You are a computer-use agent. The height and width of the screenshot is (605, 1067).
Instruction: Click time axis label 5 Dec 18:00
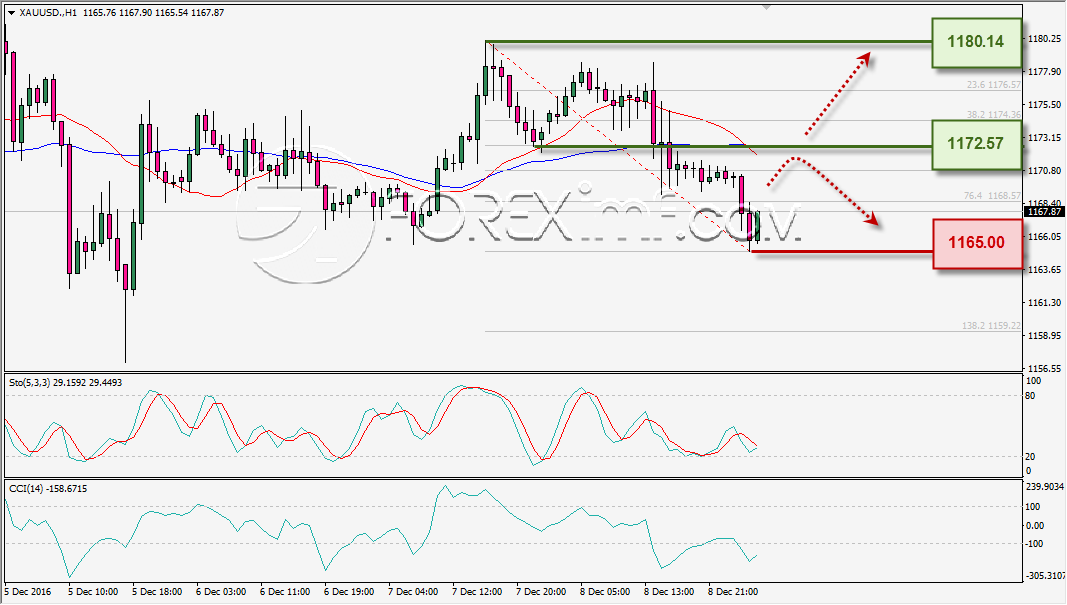pos(157,592)
